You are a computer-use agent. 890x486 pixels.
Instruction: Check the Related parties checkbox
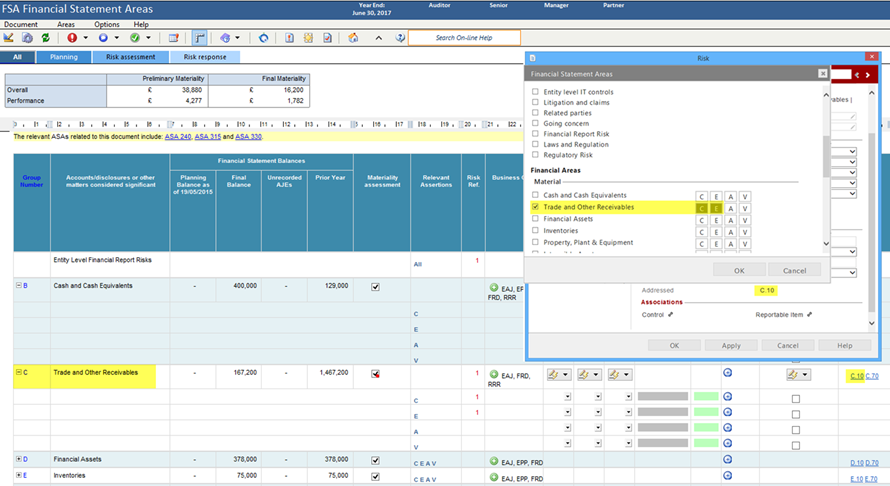(535, 112)
